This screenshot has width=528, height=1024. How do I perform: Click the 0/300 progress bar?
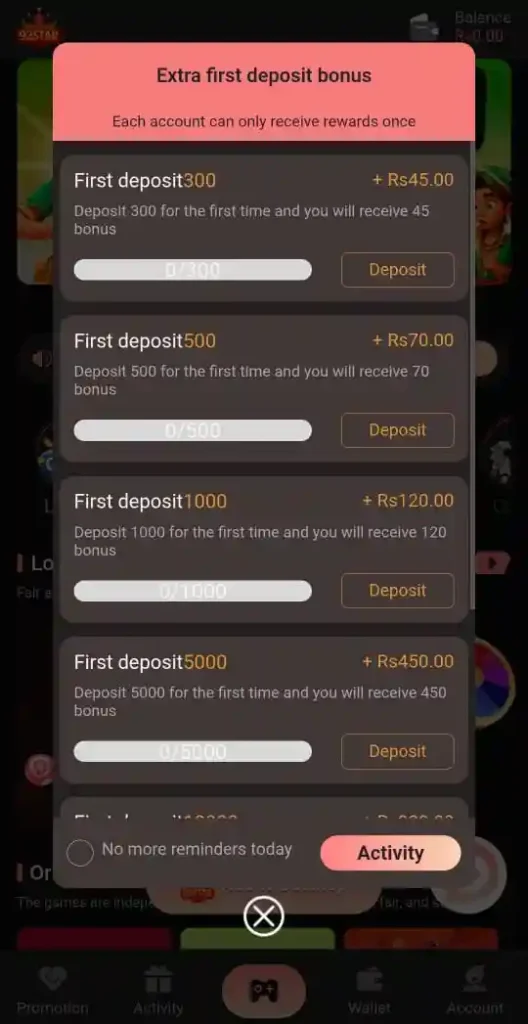(193, 270)
